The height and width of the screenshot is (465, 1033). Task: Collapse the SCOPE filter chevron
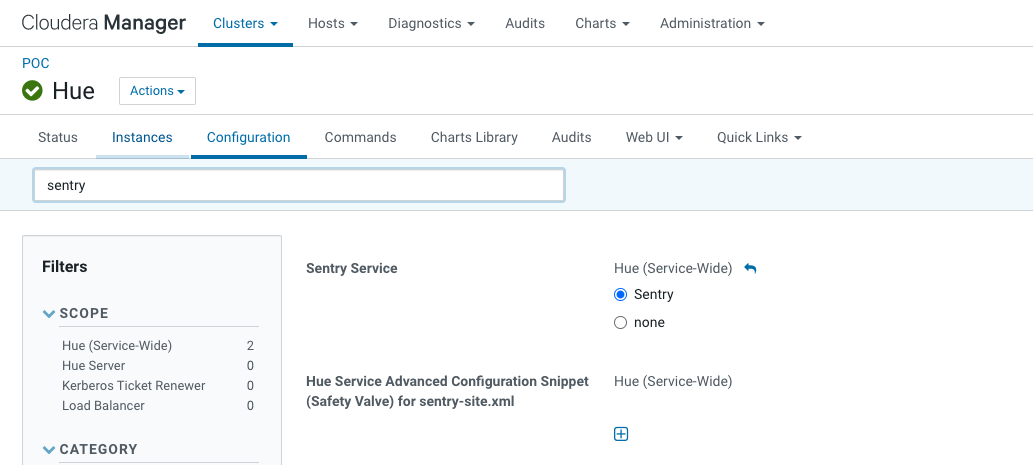click(x=49, y=314)
